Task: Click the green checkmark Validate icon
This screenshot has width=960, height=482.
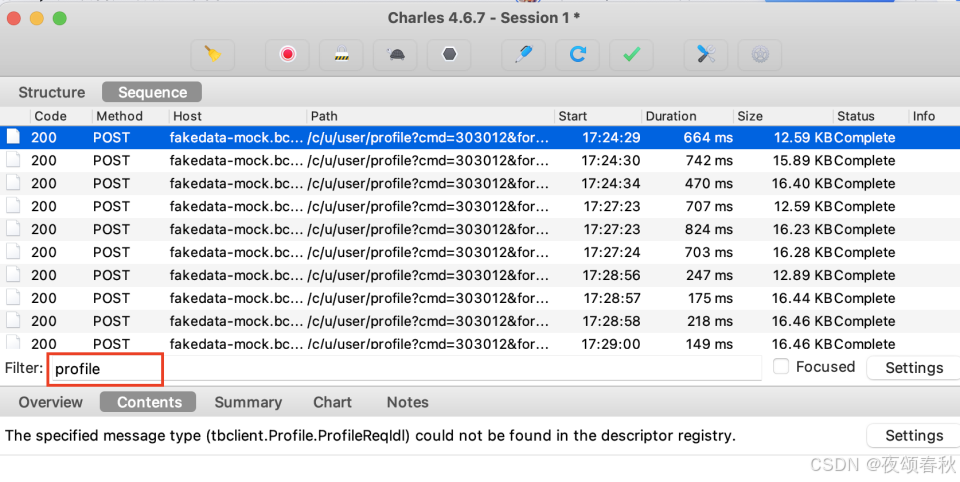Action: [x=631, y=55]
